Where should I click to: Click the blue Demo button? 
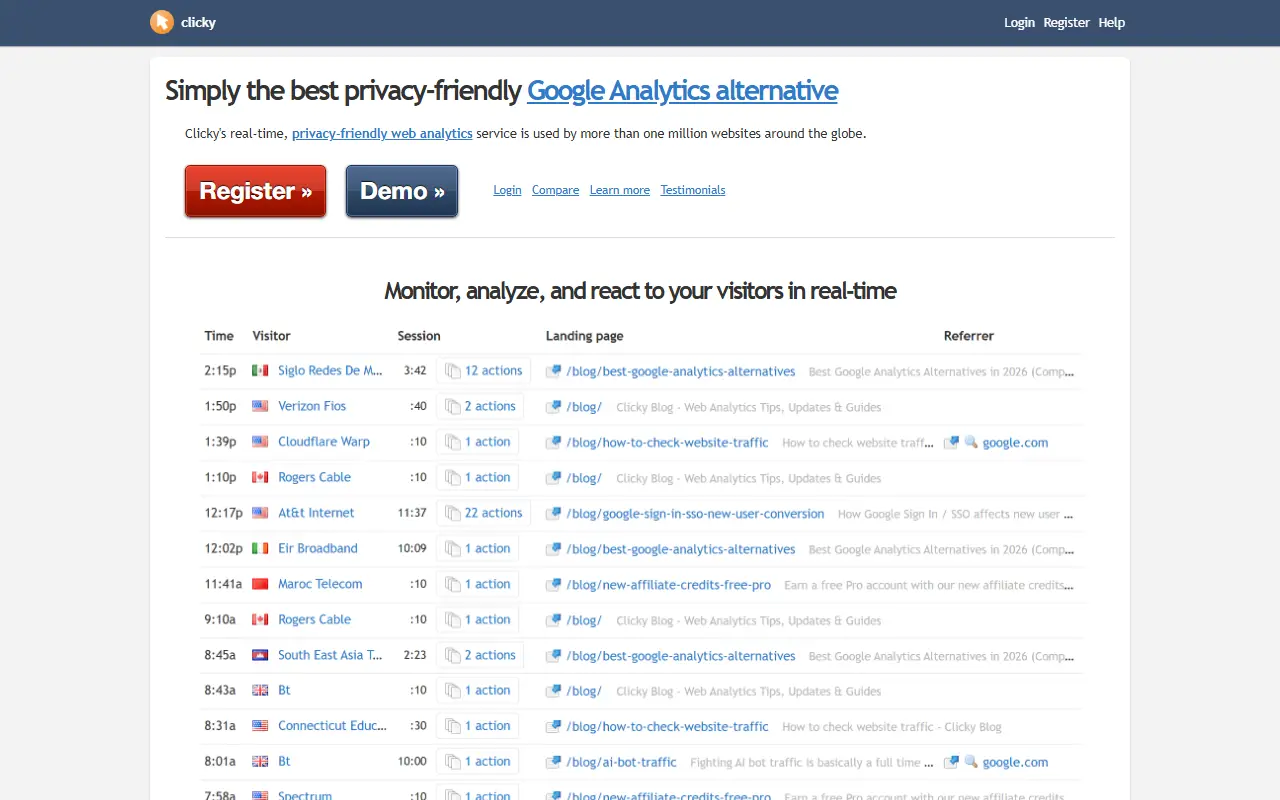point(402,191)
